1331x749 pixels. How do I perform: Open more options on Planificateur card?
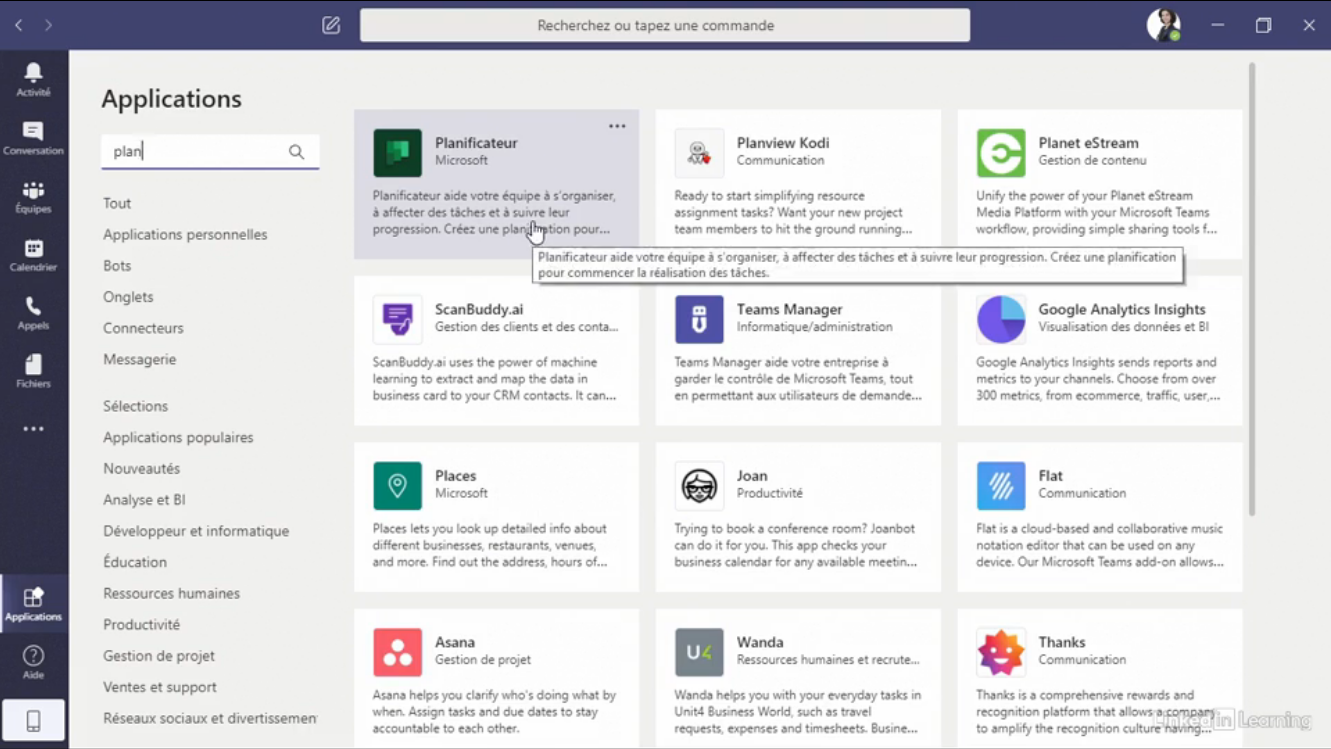pos(617,126)
